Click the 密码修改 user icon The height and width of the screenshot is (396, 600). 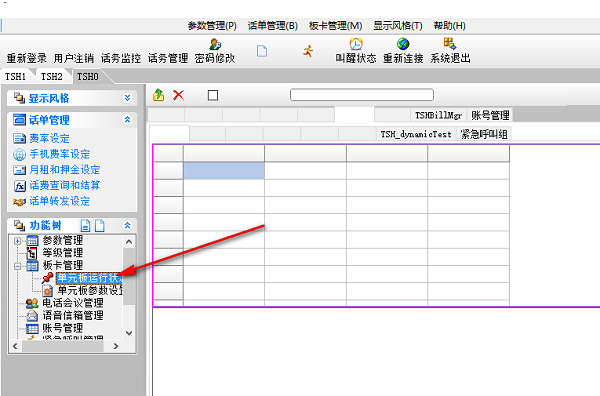[x=215, y=44]
